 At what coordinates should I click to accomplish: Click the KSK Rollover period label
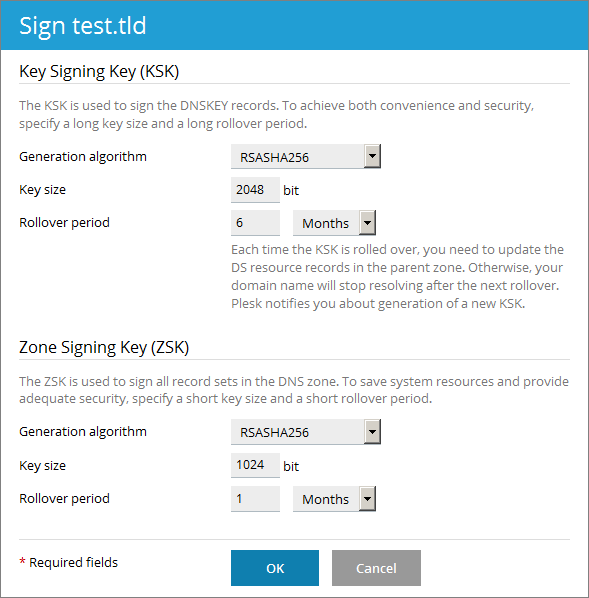point(64,222)
